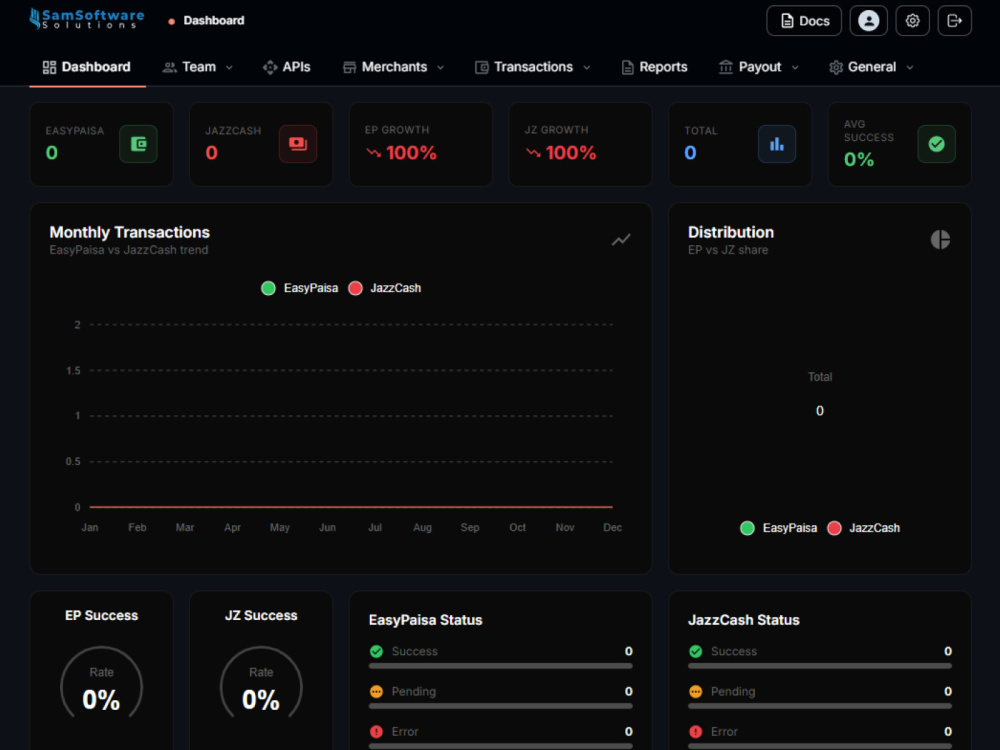Open the Docs page
This screenshot has height=750, width=1000.
804,21
